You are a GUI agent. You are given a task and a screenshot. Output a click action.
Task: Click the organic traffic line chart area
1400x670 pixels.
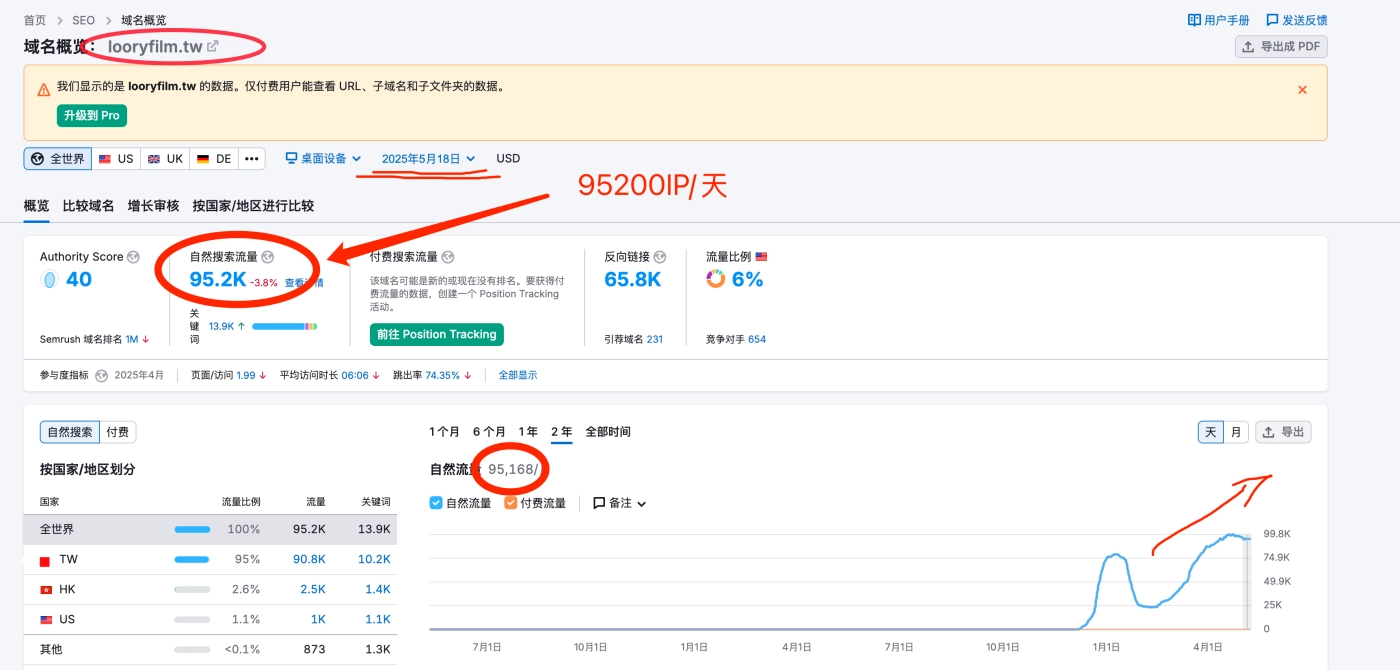click(840, 580)
